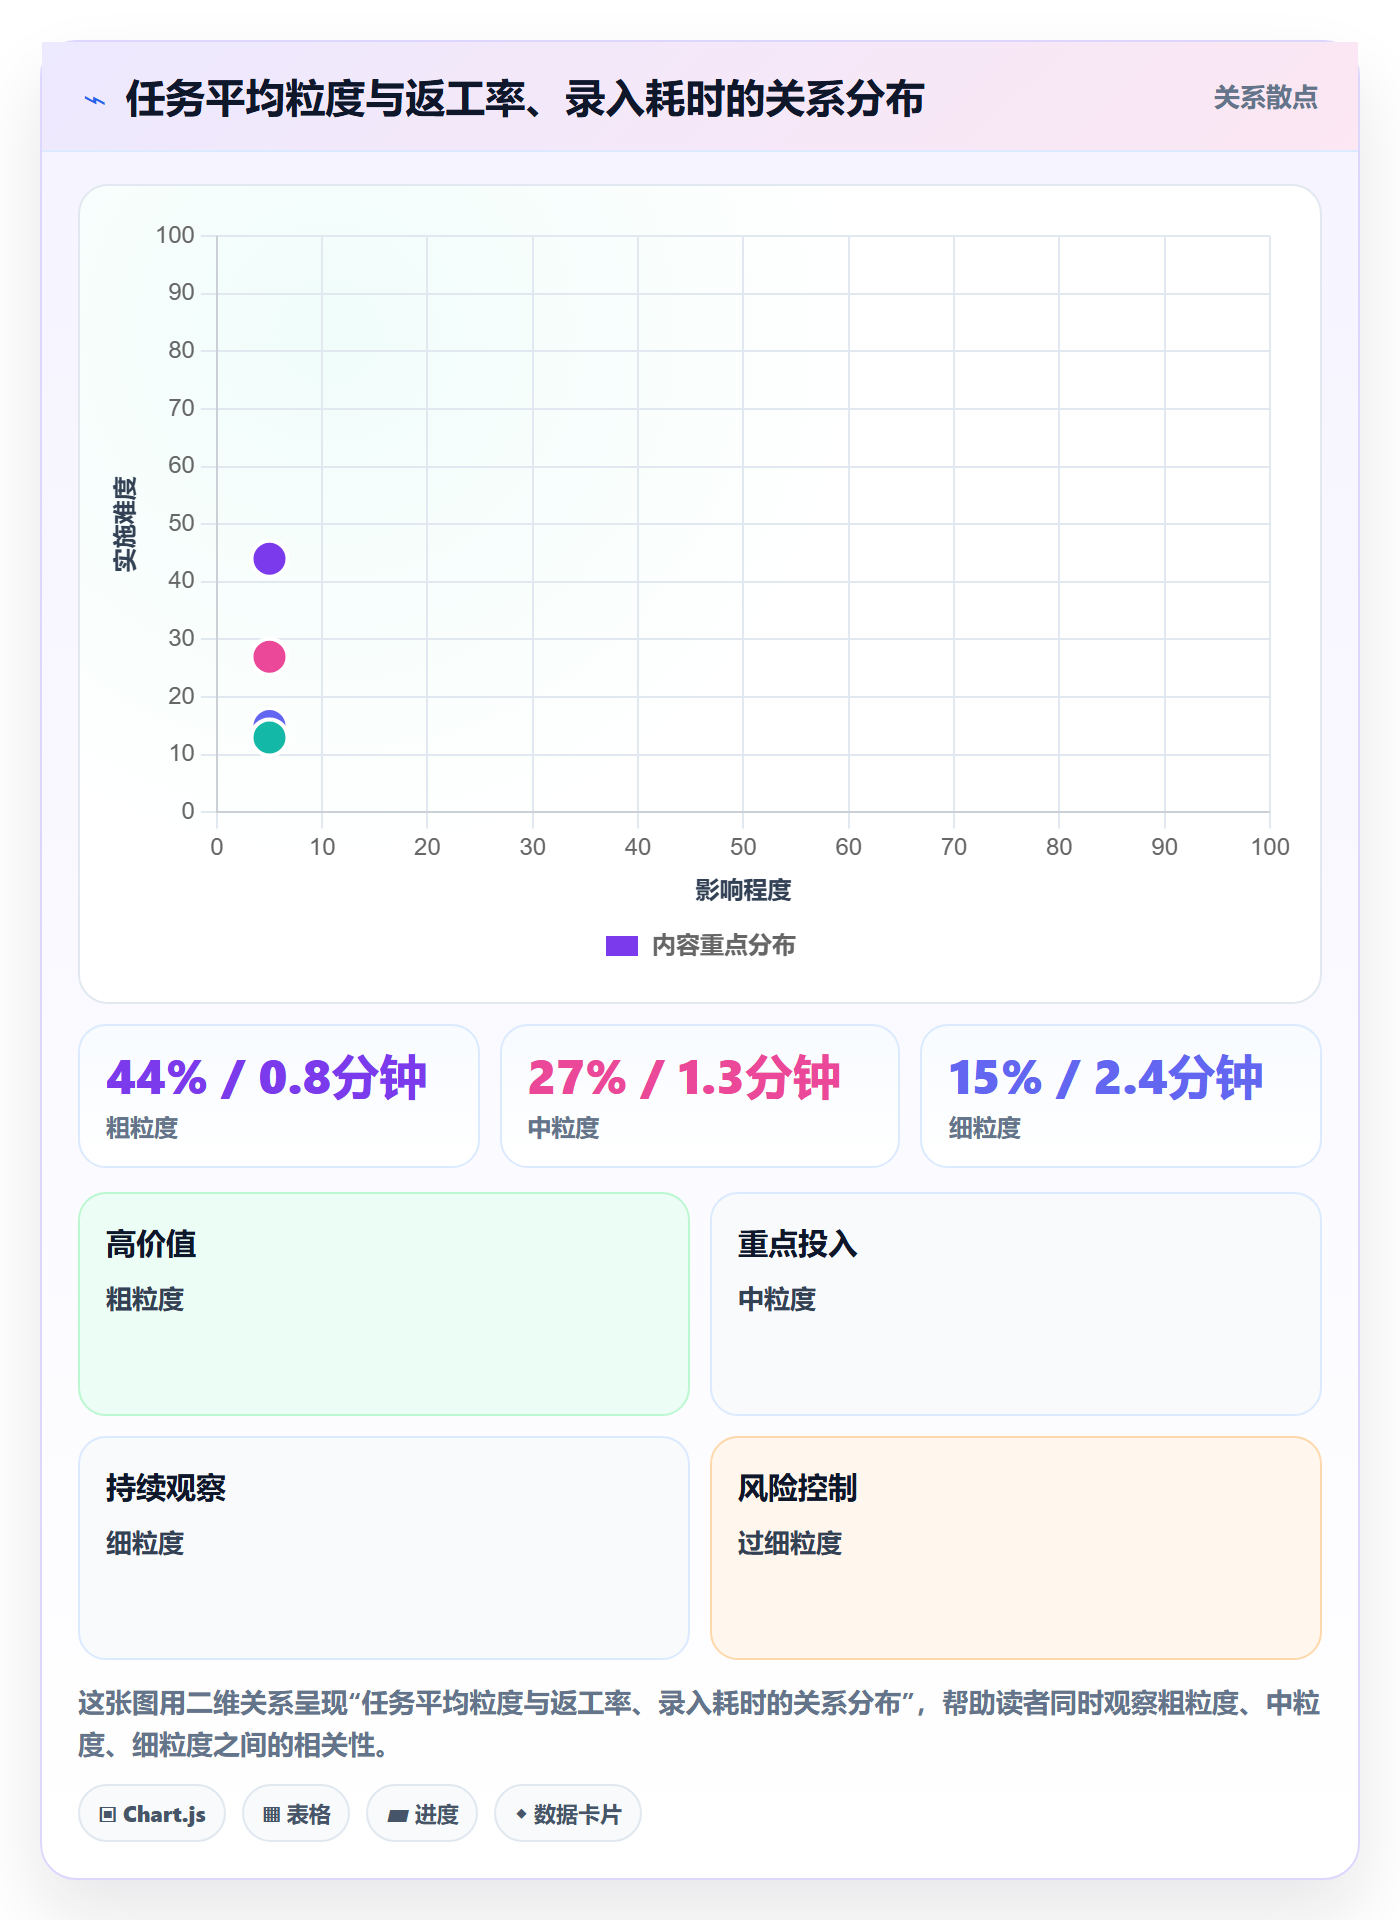
Task: Select the pink scatter point near 27
Action: [x=269, y=656]
